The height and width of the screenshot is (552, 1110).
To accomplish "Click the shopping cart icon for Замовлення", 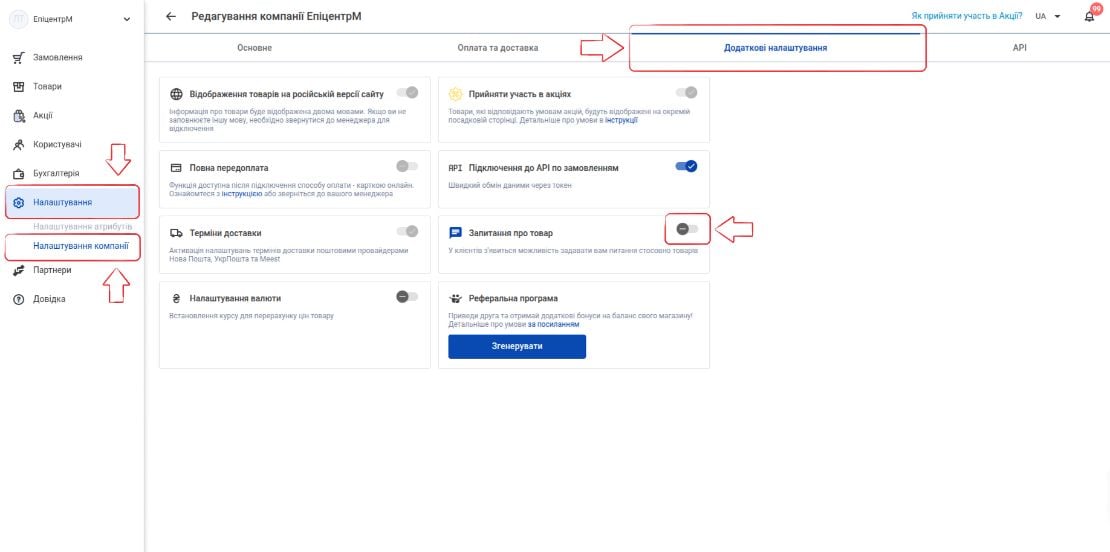I will click(19, 57).
